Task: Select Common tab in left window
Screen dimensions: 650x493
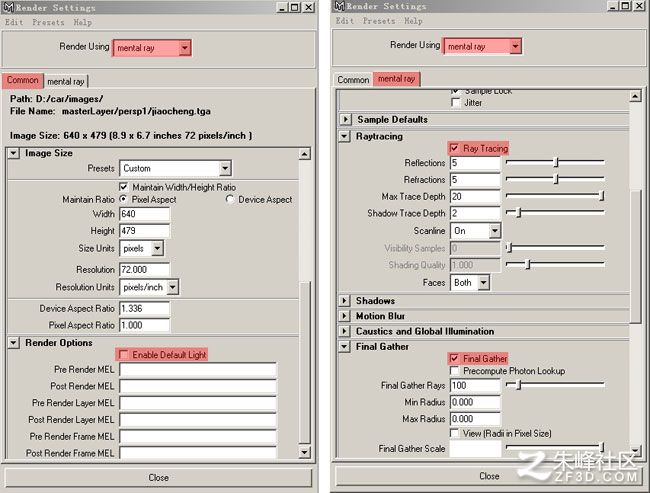Action: [22, 80]
